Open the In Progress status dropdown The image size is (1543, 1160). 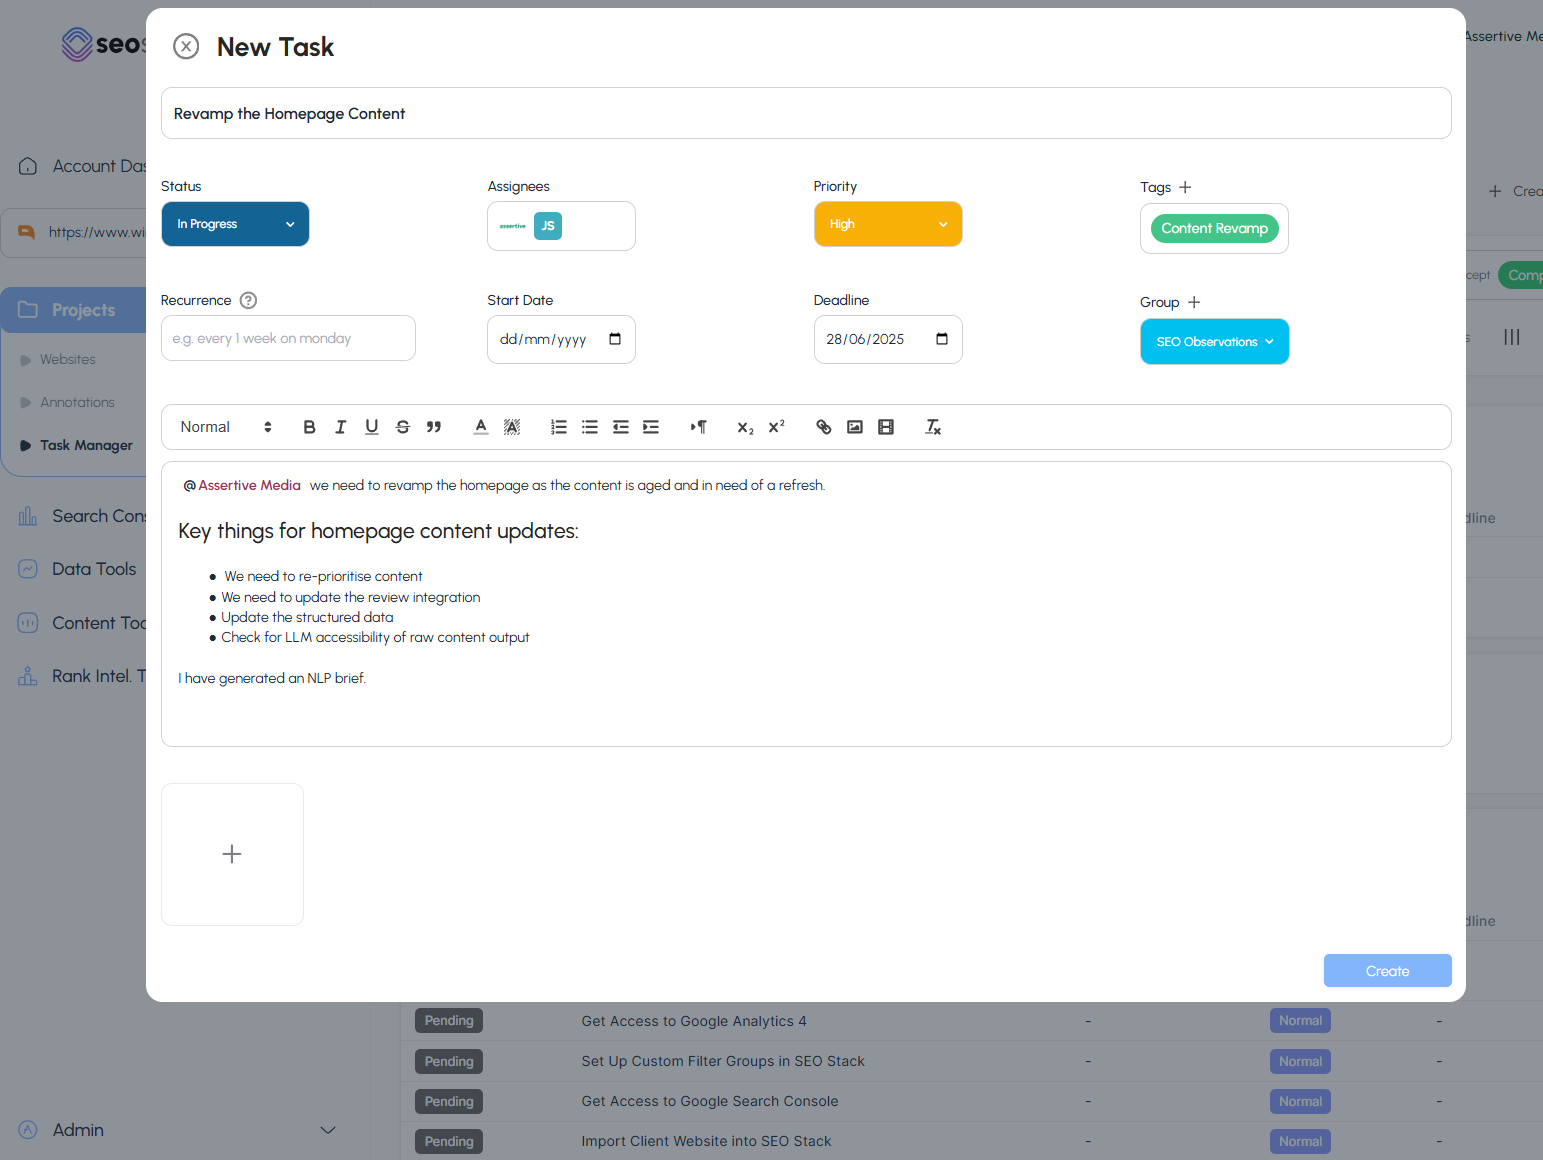tap(235, 224)
